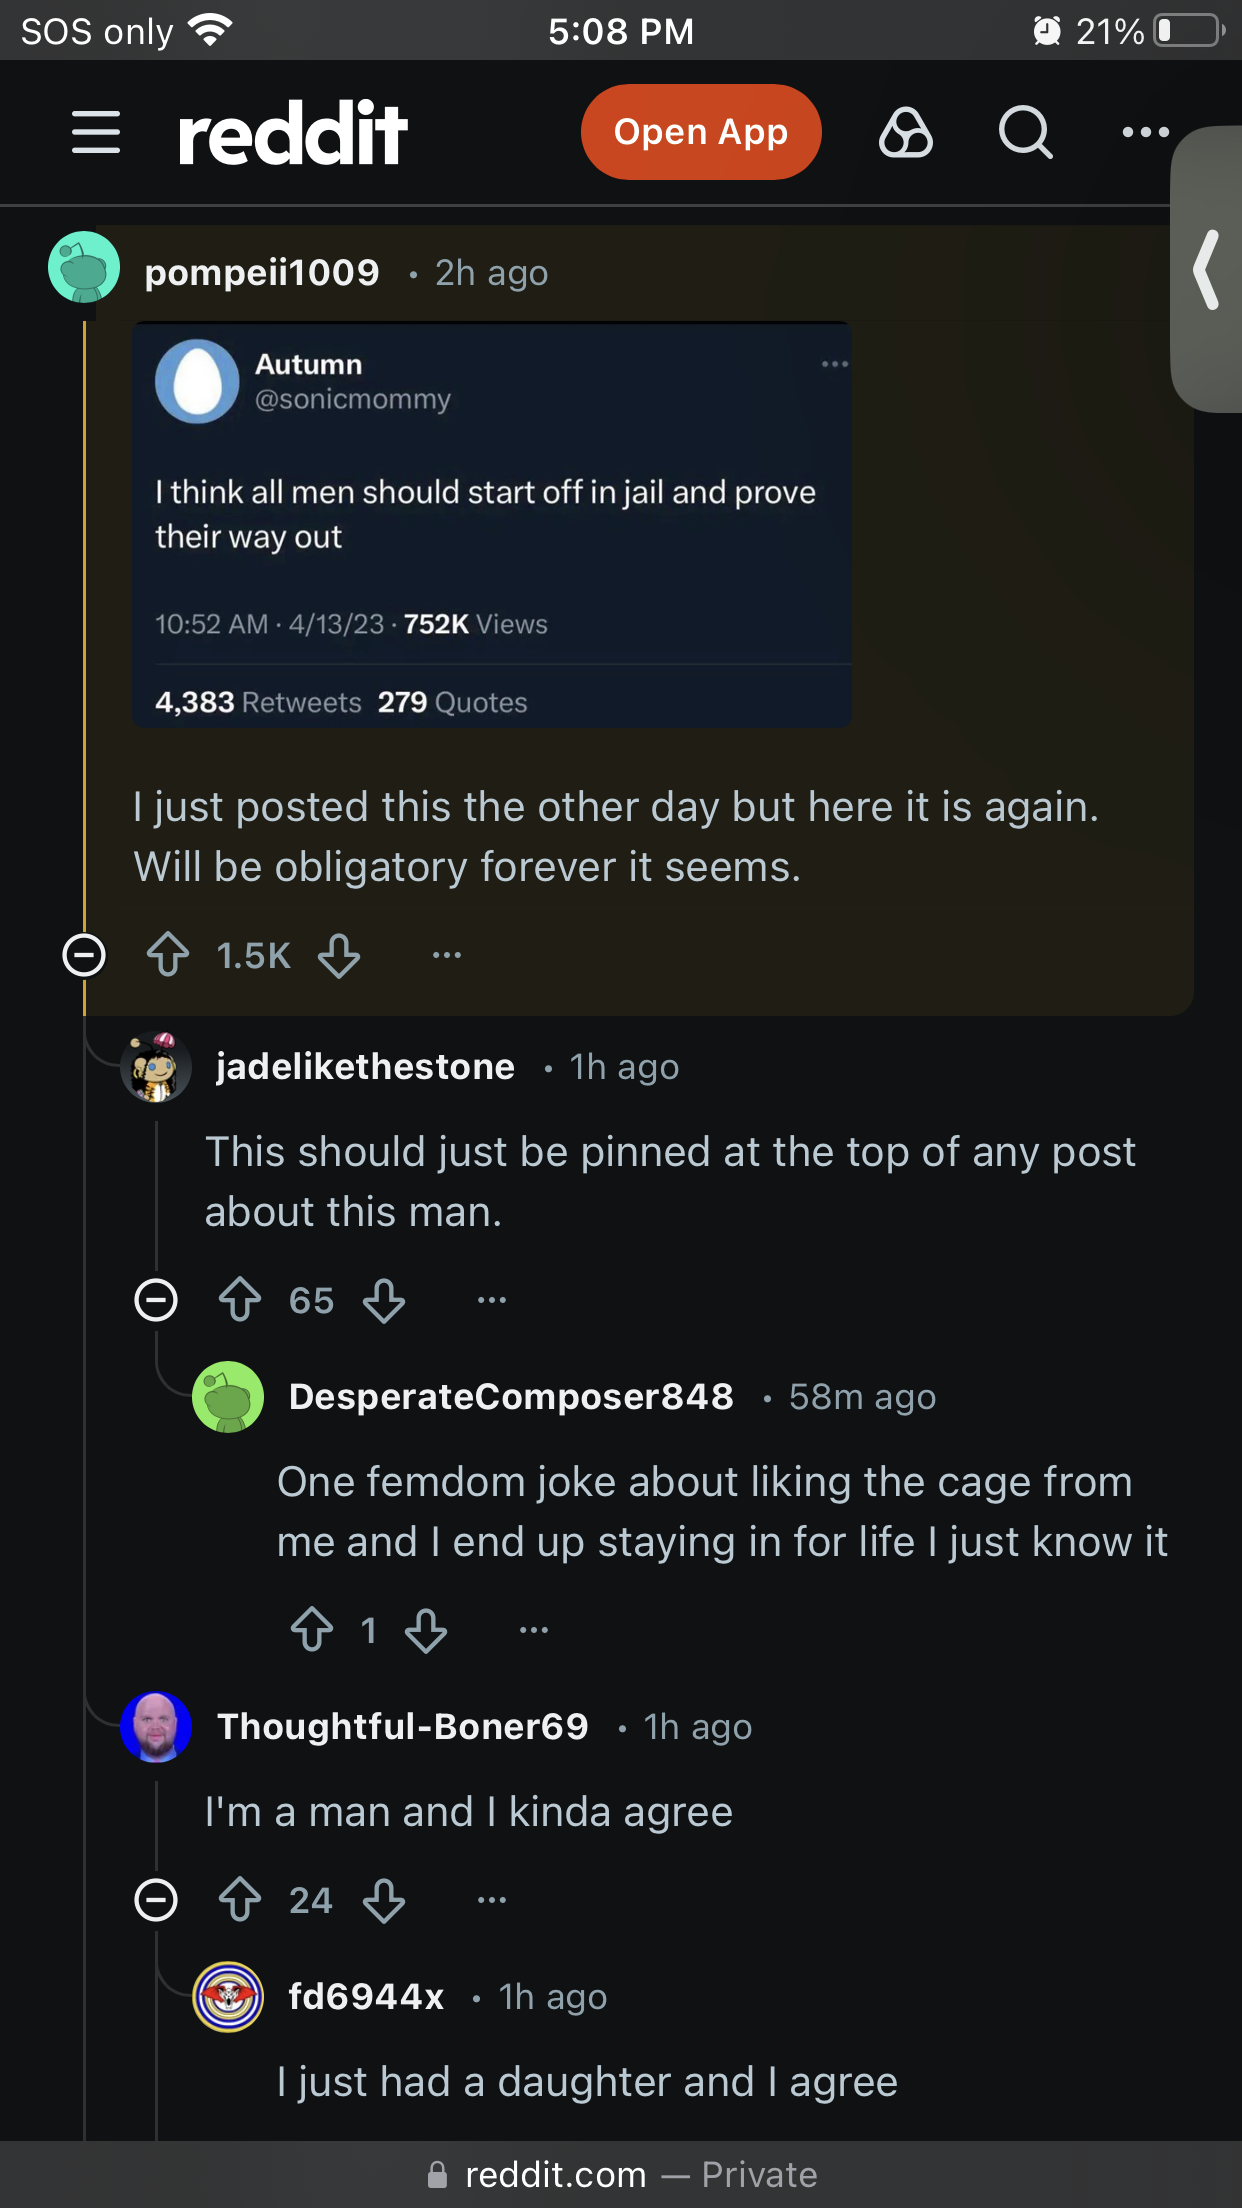The width and height of the screenshot is (1242, 2208).
Task: Upvote pompeii1009's comment
Action: [168, 955]
